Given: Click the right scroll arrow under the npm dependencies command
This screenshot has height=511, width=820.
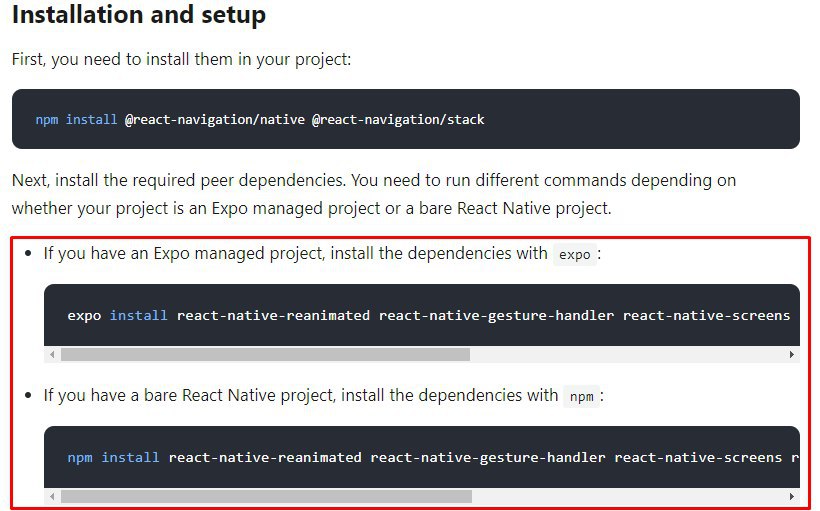Looking at the screenshot, I should coord(792,496).
